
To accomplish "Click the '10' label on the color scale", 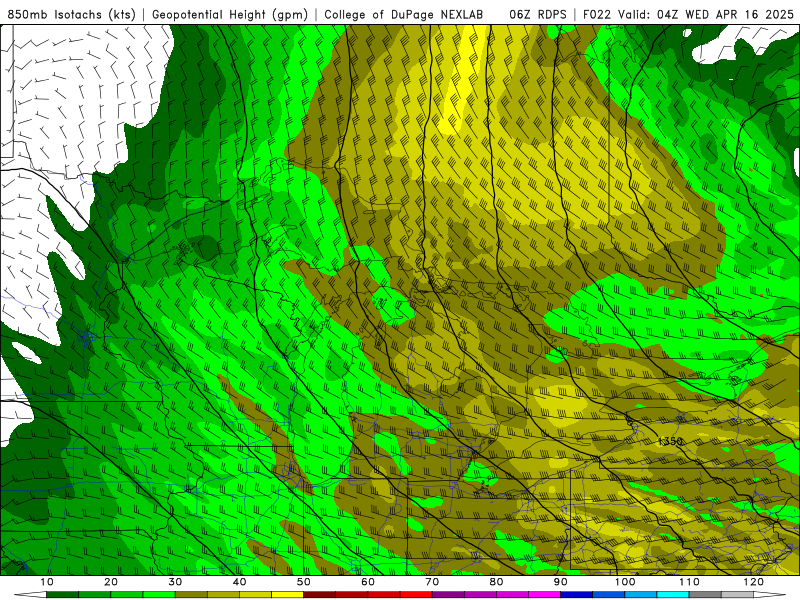I will coord(47,582).
